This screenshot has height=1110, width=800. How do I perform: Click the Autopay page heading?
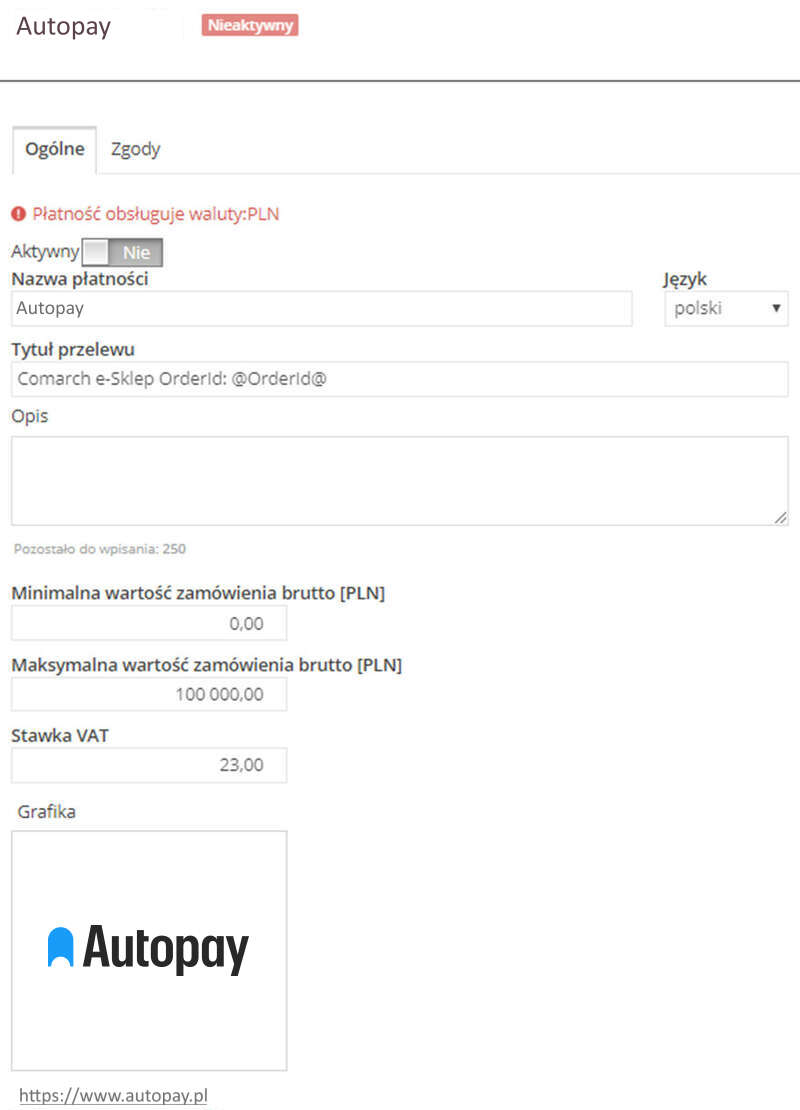(x=64, y=27)
